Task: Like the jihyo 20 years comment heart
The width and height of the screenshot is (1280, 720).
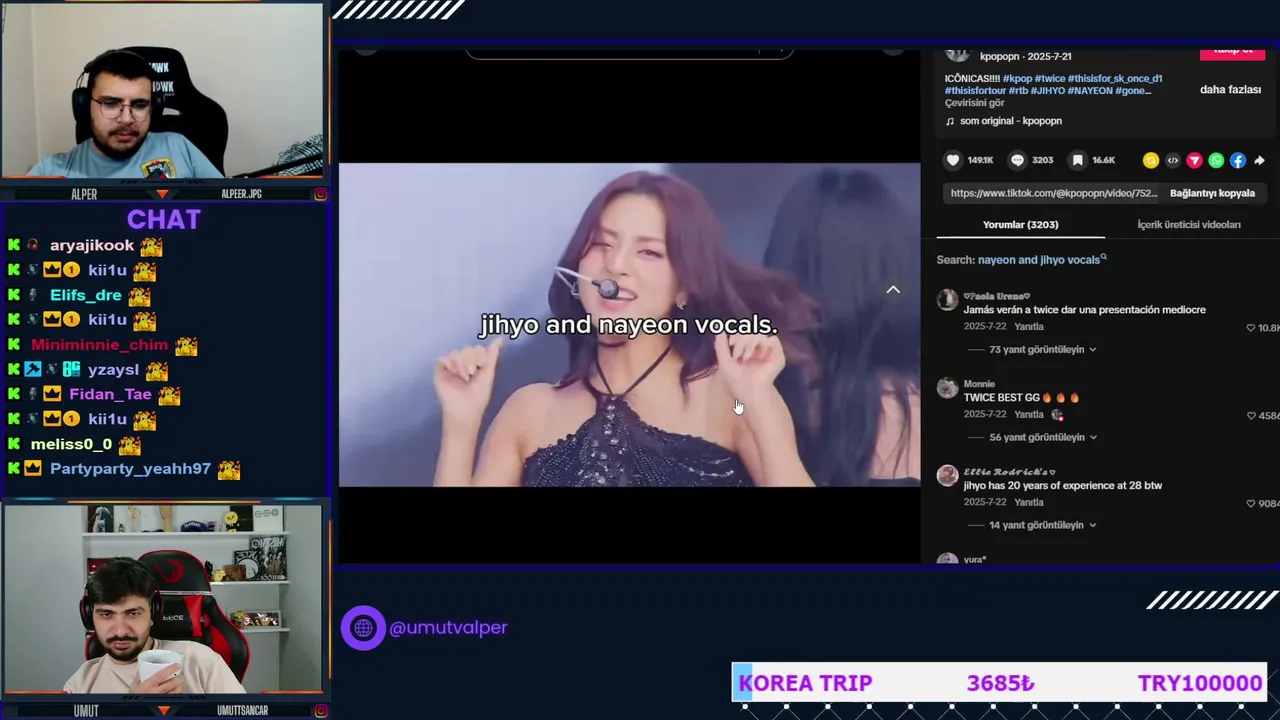Action: click(1251, 504)
